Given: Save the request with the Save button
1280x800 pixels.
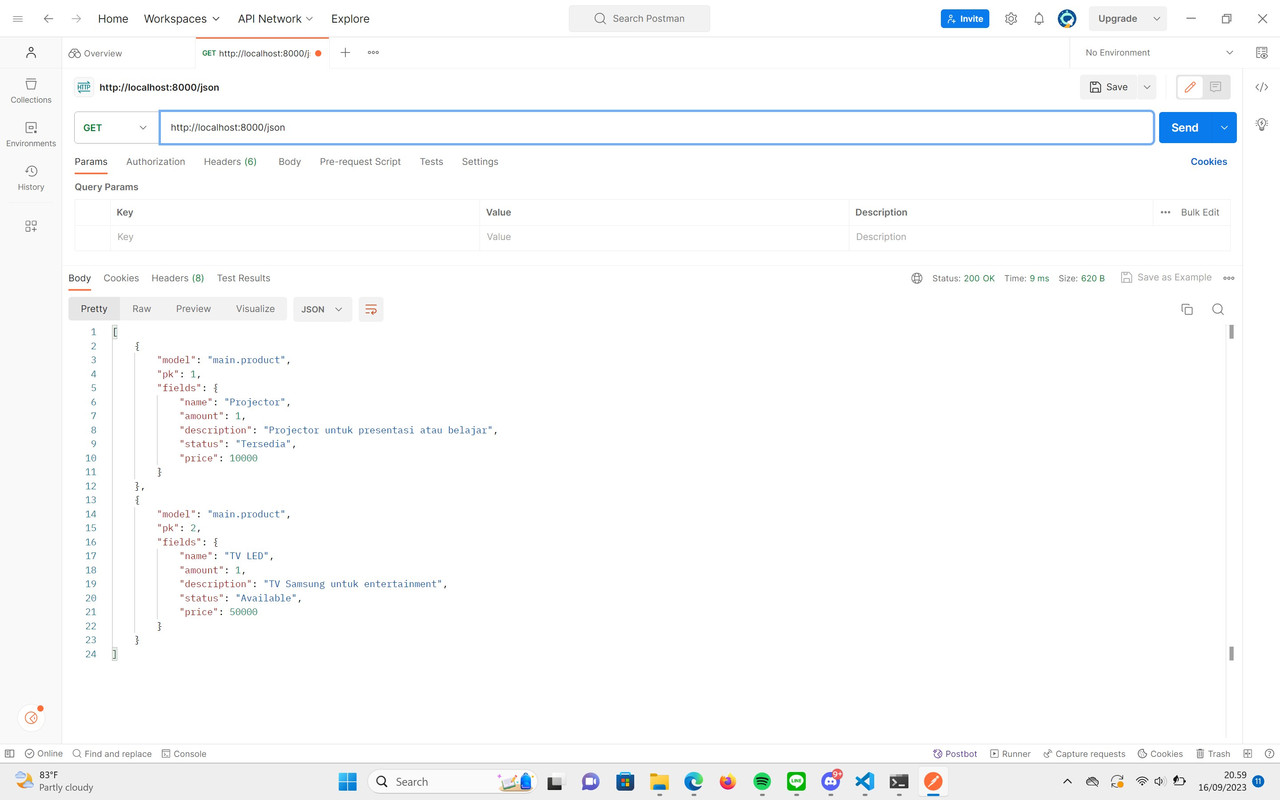Looking at the screenshot, I should pos(1109,87).
